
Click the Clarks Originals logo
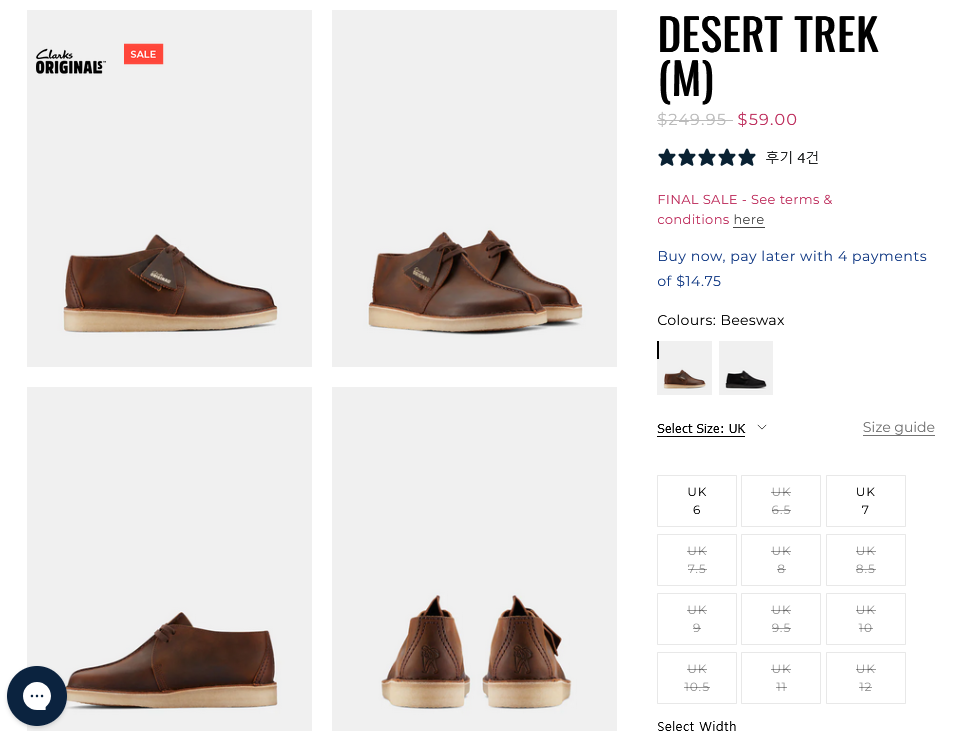(x=70, y=62)
